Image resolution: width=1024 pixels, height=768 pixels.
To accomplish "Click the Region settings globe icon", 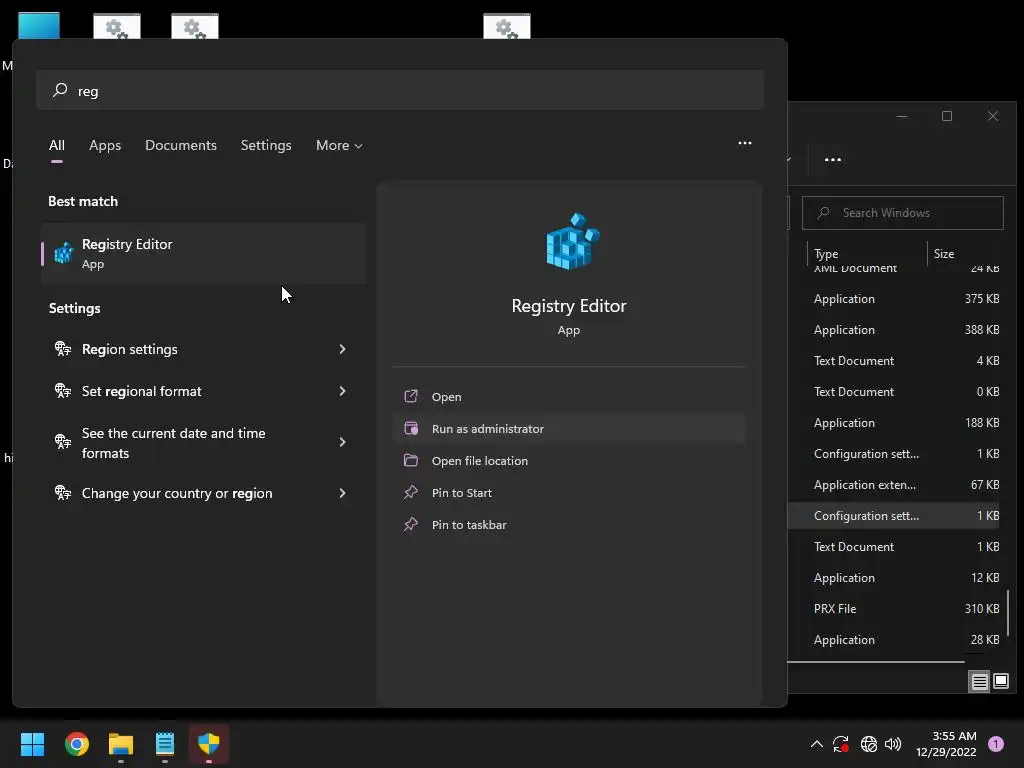I will click(x=63, y=349).
